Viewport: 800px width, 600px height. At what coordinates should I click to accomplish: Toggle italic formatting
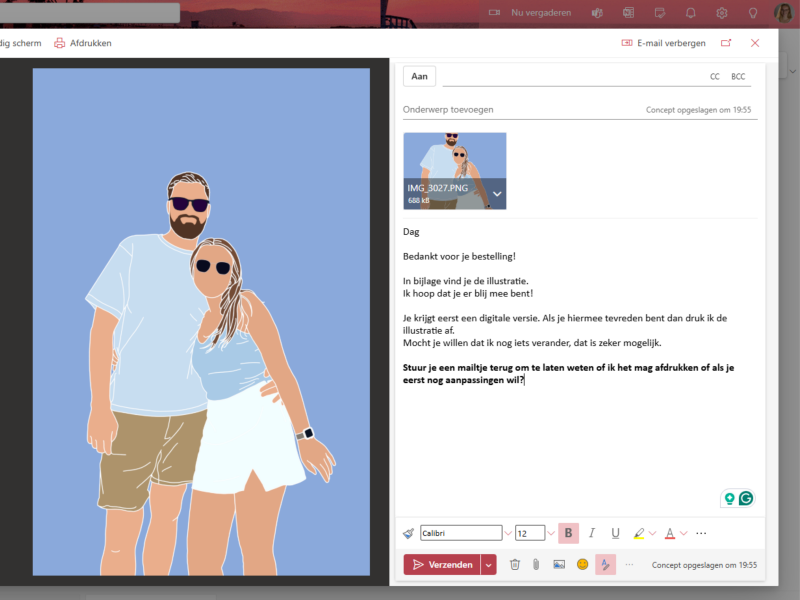592,533
